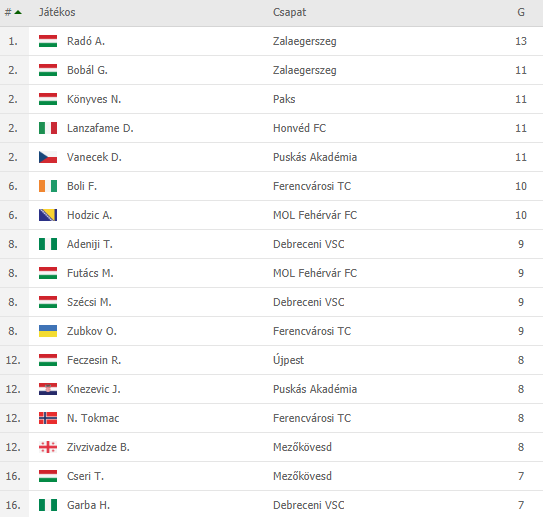The height and width of the screenshot is (517, 543).
Task: Click the Nigerian flag beside Adeniji T.
Action: tap(48, 244)
